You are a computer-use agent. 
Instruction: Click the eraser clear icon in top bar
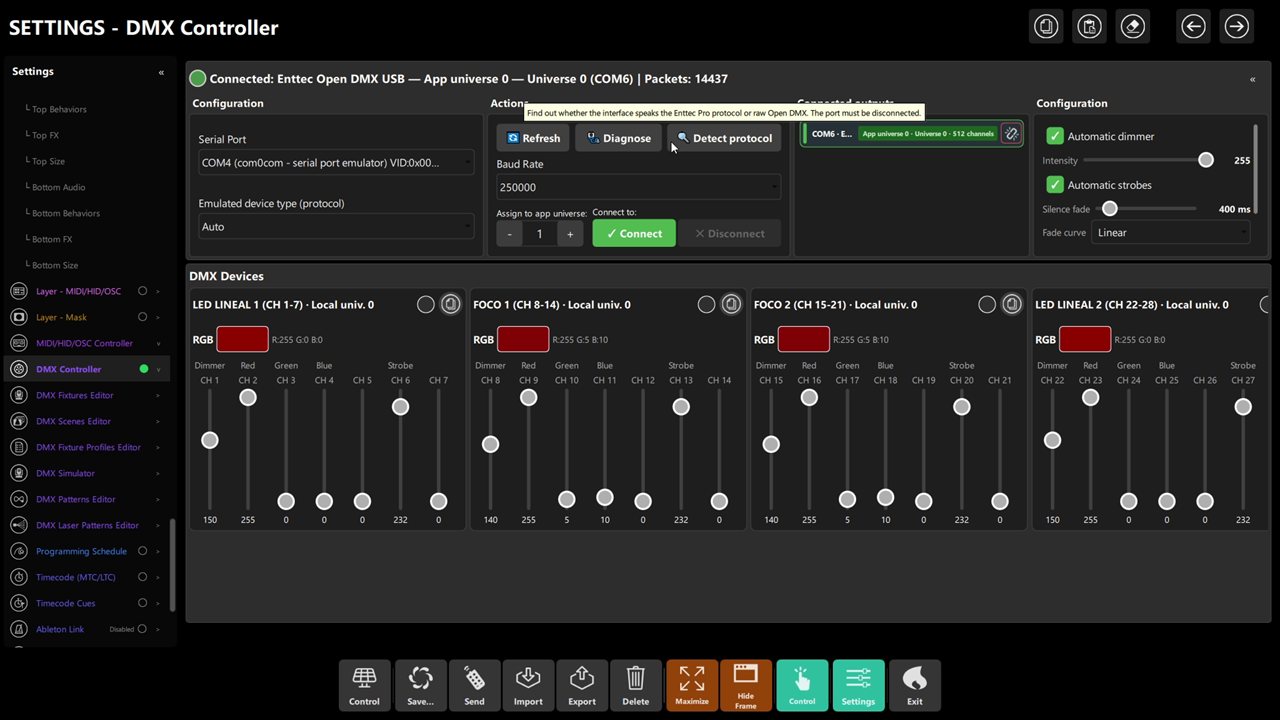(x=1133, y=27)
